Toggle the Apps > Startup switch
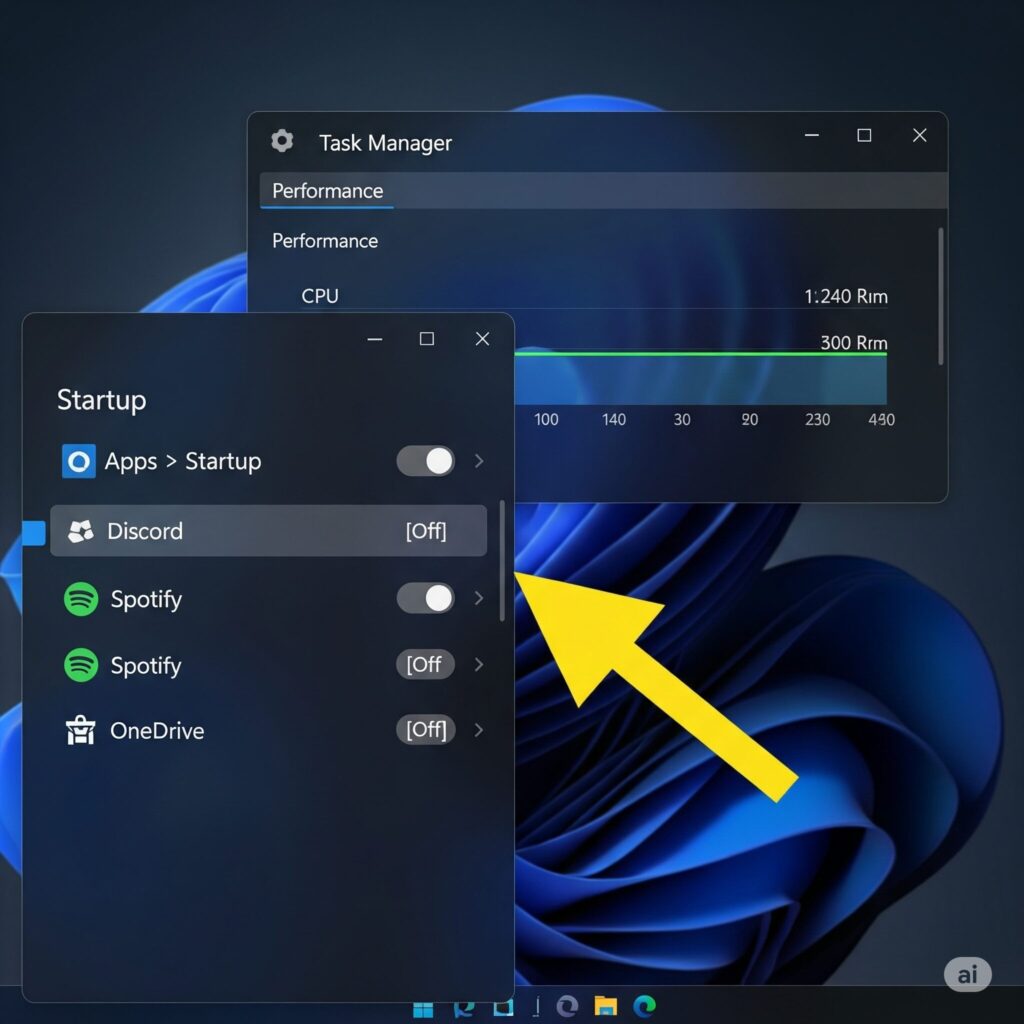This screenshot has height=1024, width=1024. [425, 461]
